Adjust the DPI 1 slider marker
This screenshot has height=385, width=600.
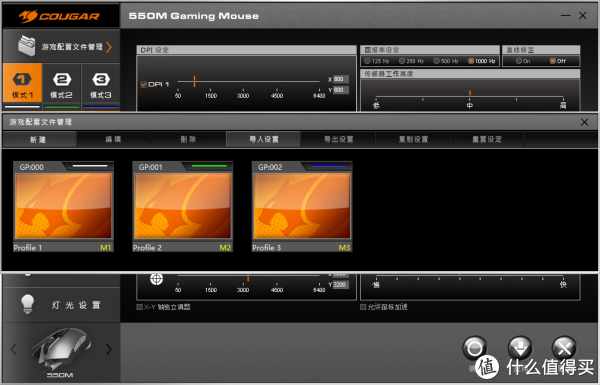(194, 81)
